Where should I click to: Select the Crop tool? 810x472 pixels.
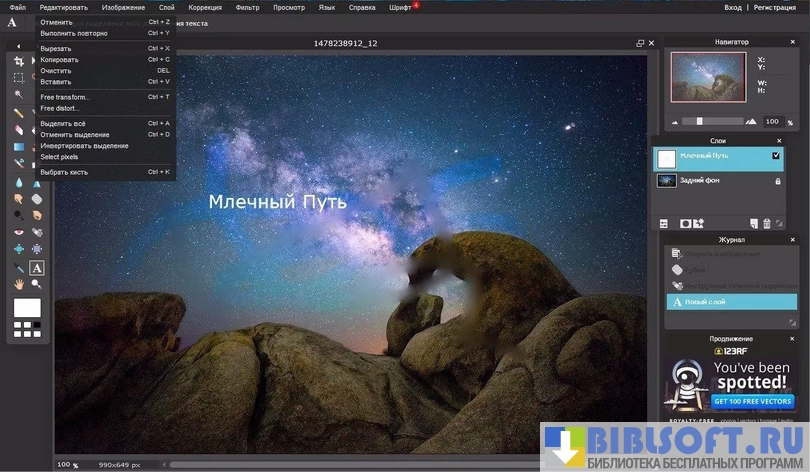point(18,61)
